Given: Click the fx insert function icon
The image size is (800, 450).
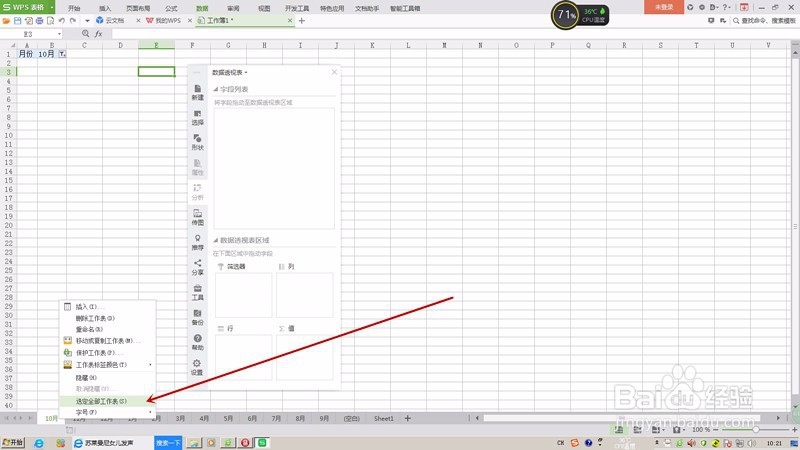Looking at the screenshot, I should 98,34.
